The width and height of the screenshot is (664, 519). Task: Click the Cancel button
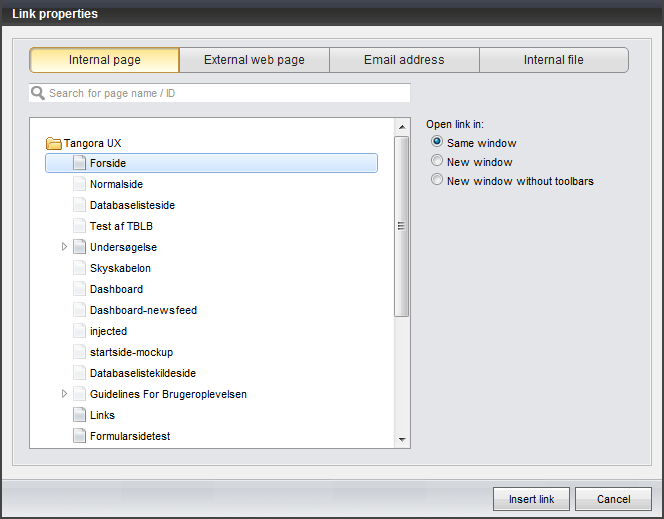click(x=613, y=499)
